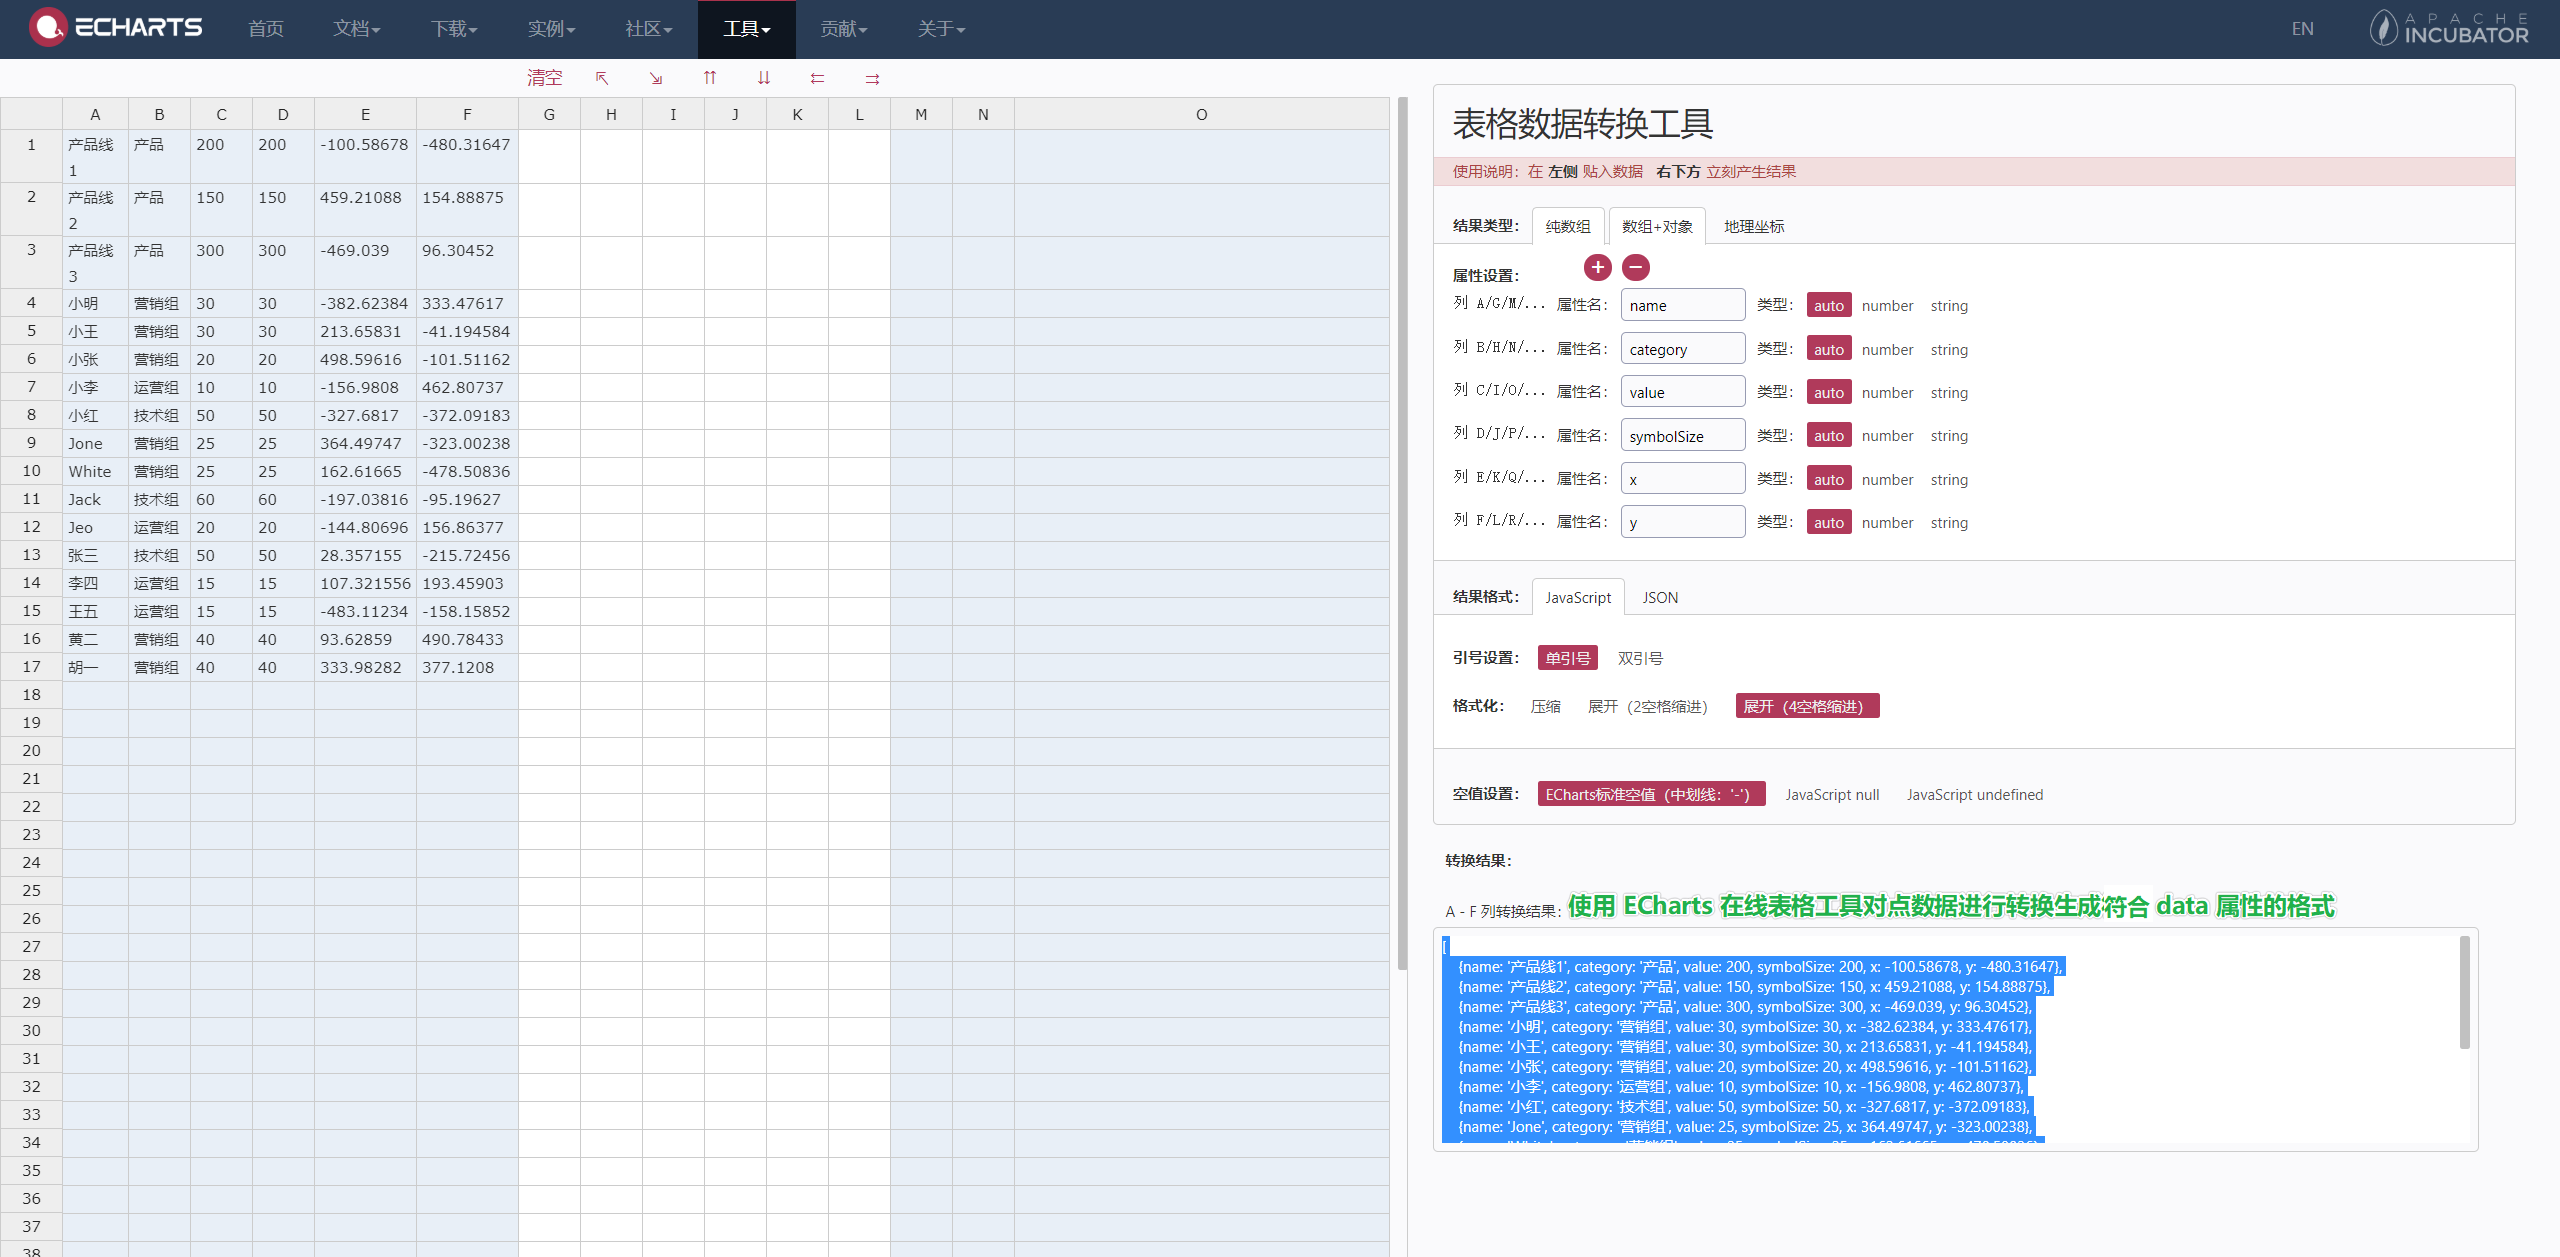
Task: Switch language to EN
Action: (x=2303, y=29)
